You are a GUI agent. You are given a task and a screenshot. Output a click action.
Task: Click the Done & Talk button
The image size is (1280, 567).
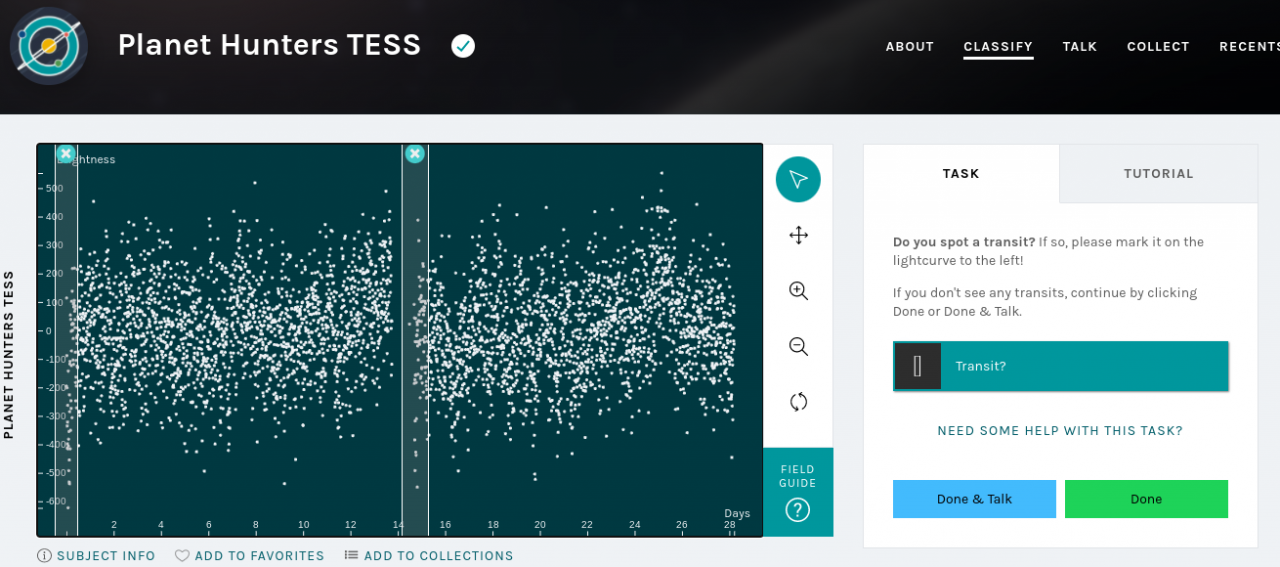tap(974, 499)
